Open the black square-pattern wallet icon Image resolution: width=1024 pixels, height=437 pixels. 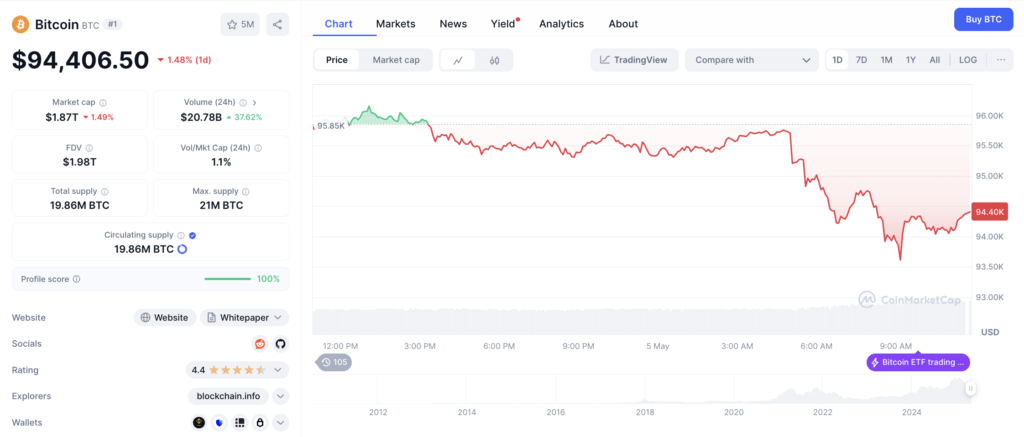click(240, 423)
